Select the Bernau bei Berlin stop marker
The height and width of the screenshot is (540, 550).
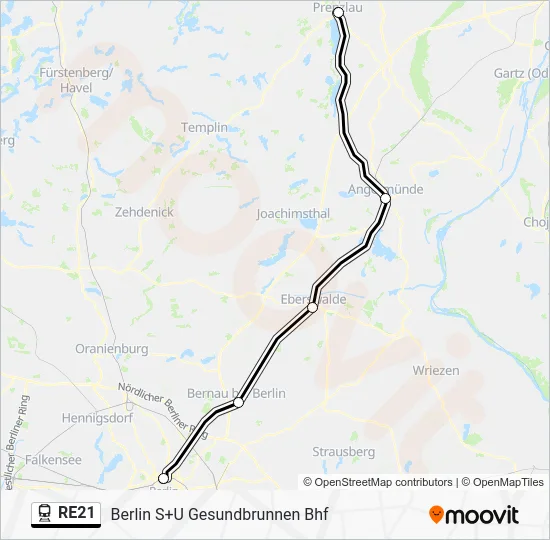coord(239,402)
